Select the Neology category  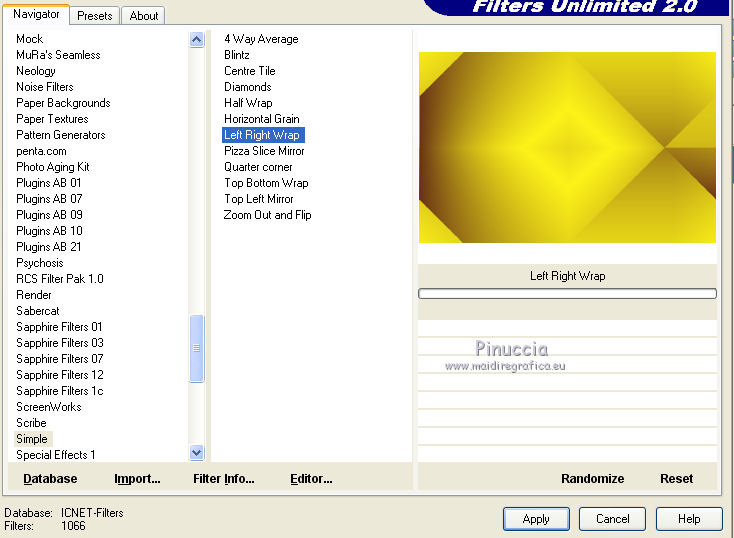pos(36,71)
